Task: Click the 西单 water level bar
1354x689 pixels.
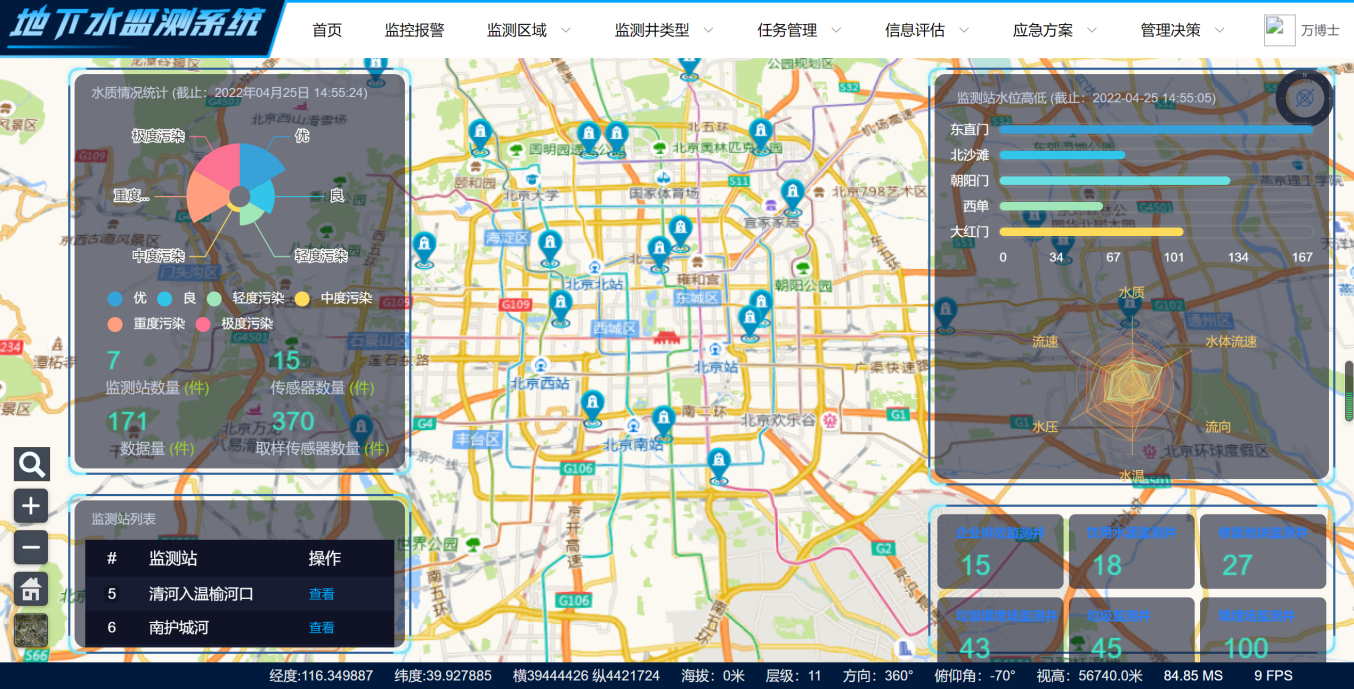Action: point(1051,206)
